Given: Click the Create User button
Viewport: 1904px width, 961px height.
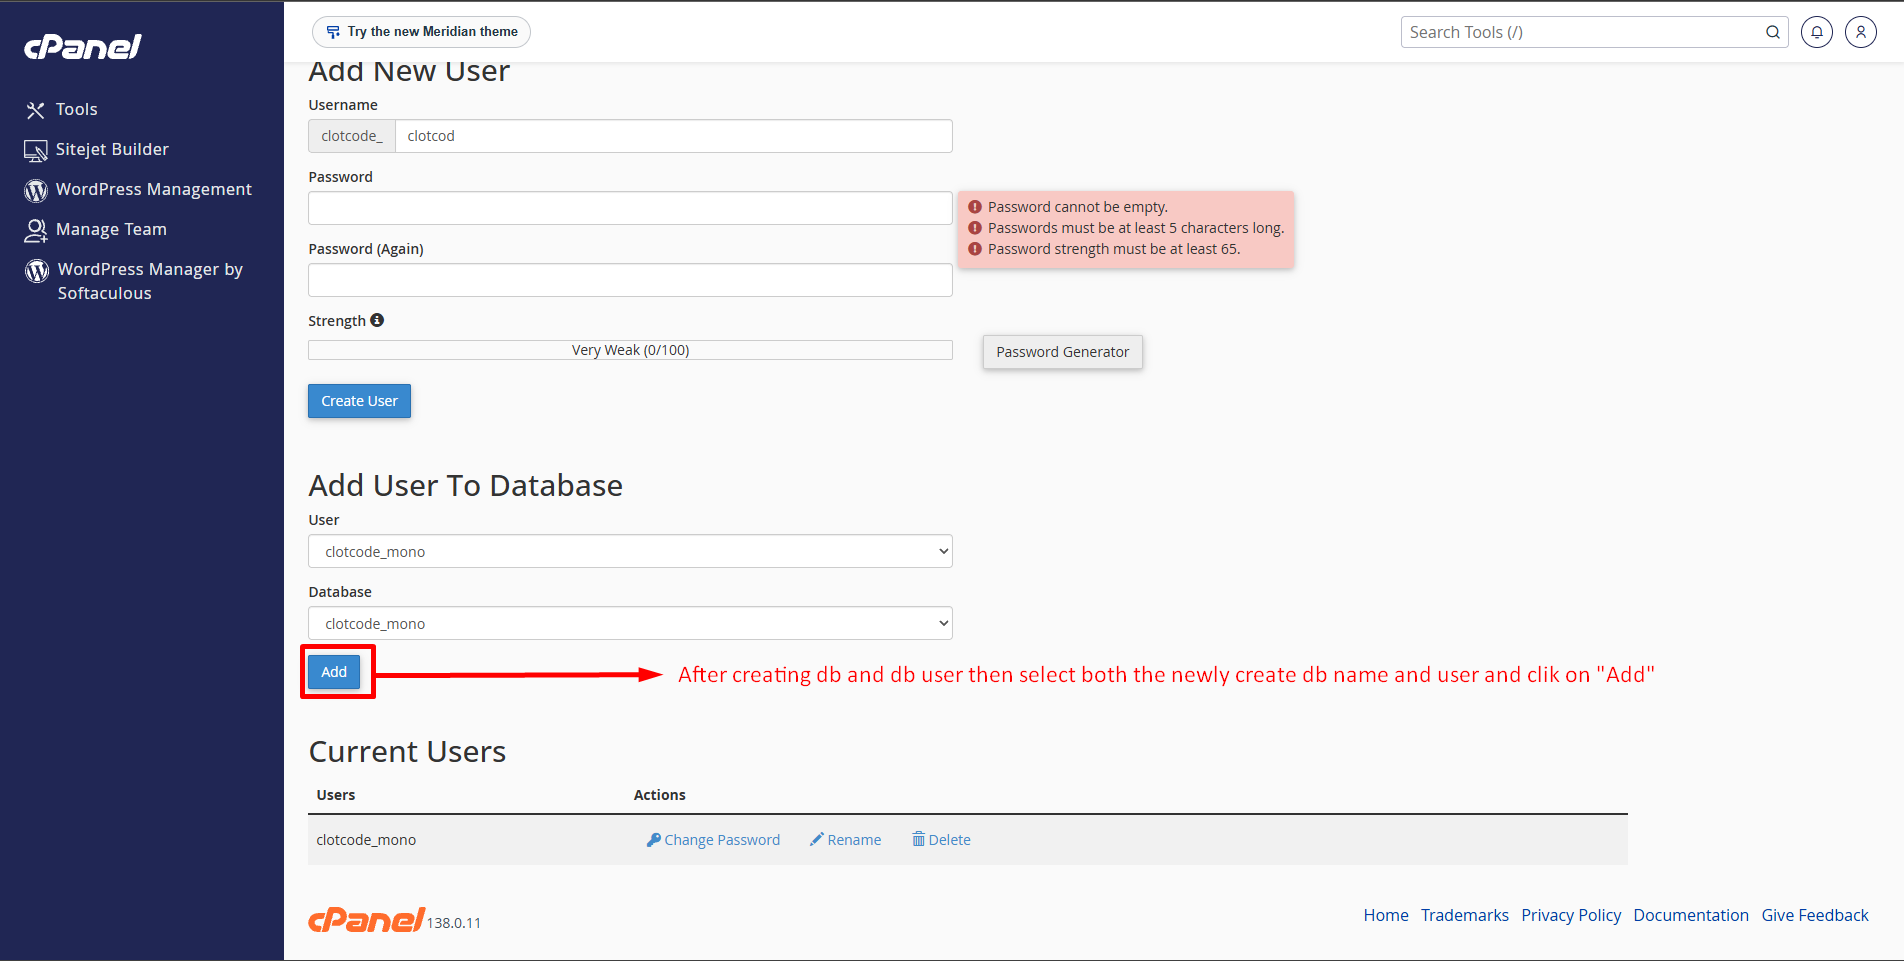Looking at the screenshot, I should [x=359, y=401].
